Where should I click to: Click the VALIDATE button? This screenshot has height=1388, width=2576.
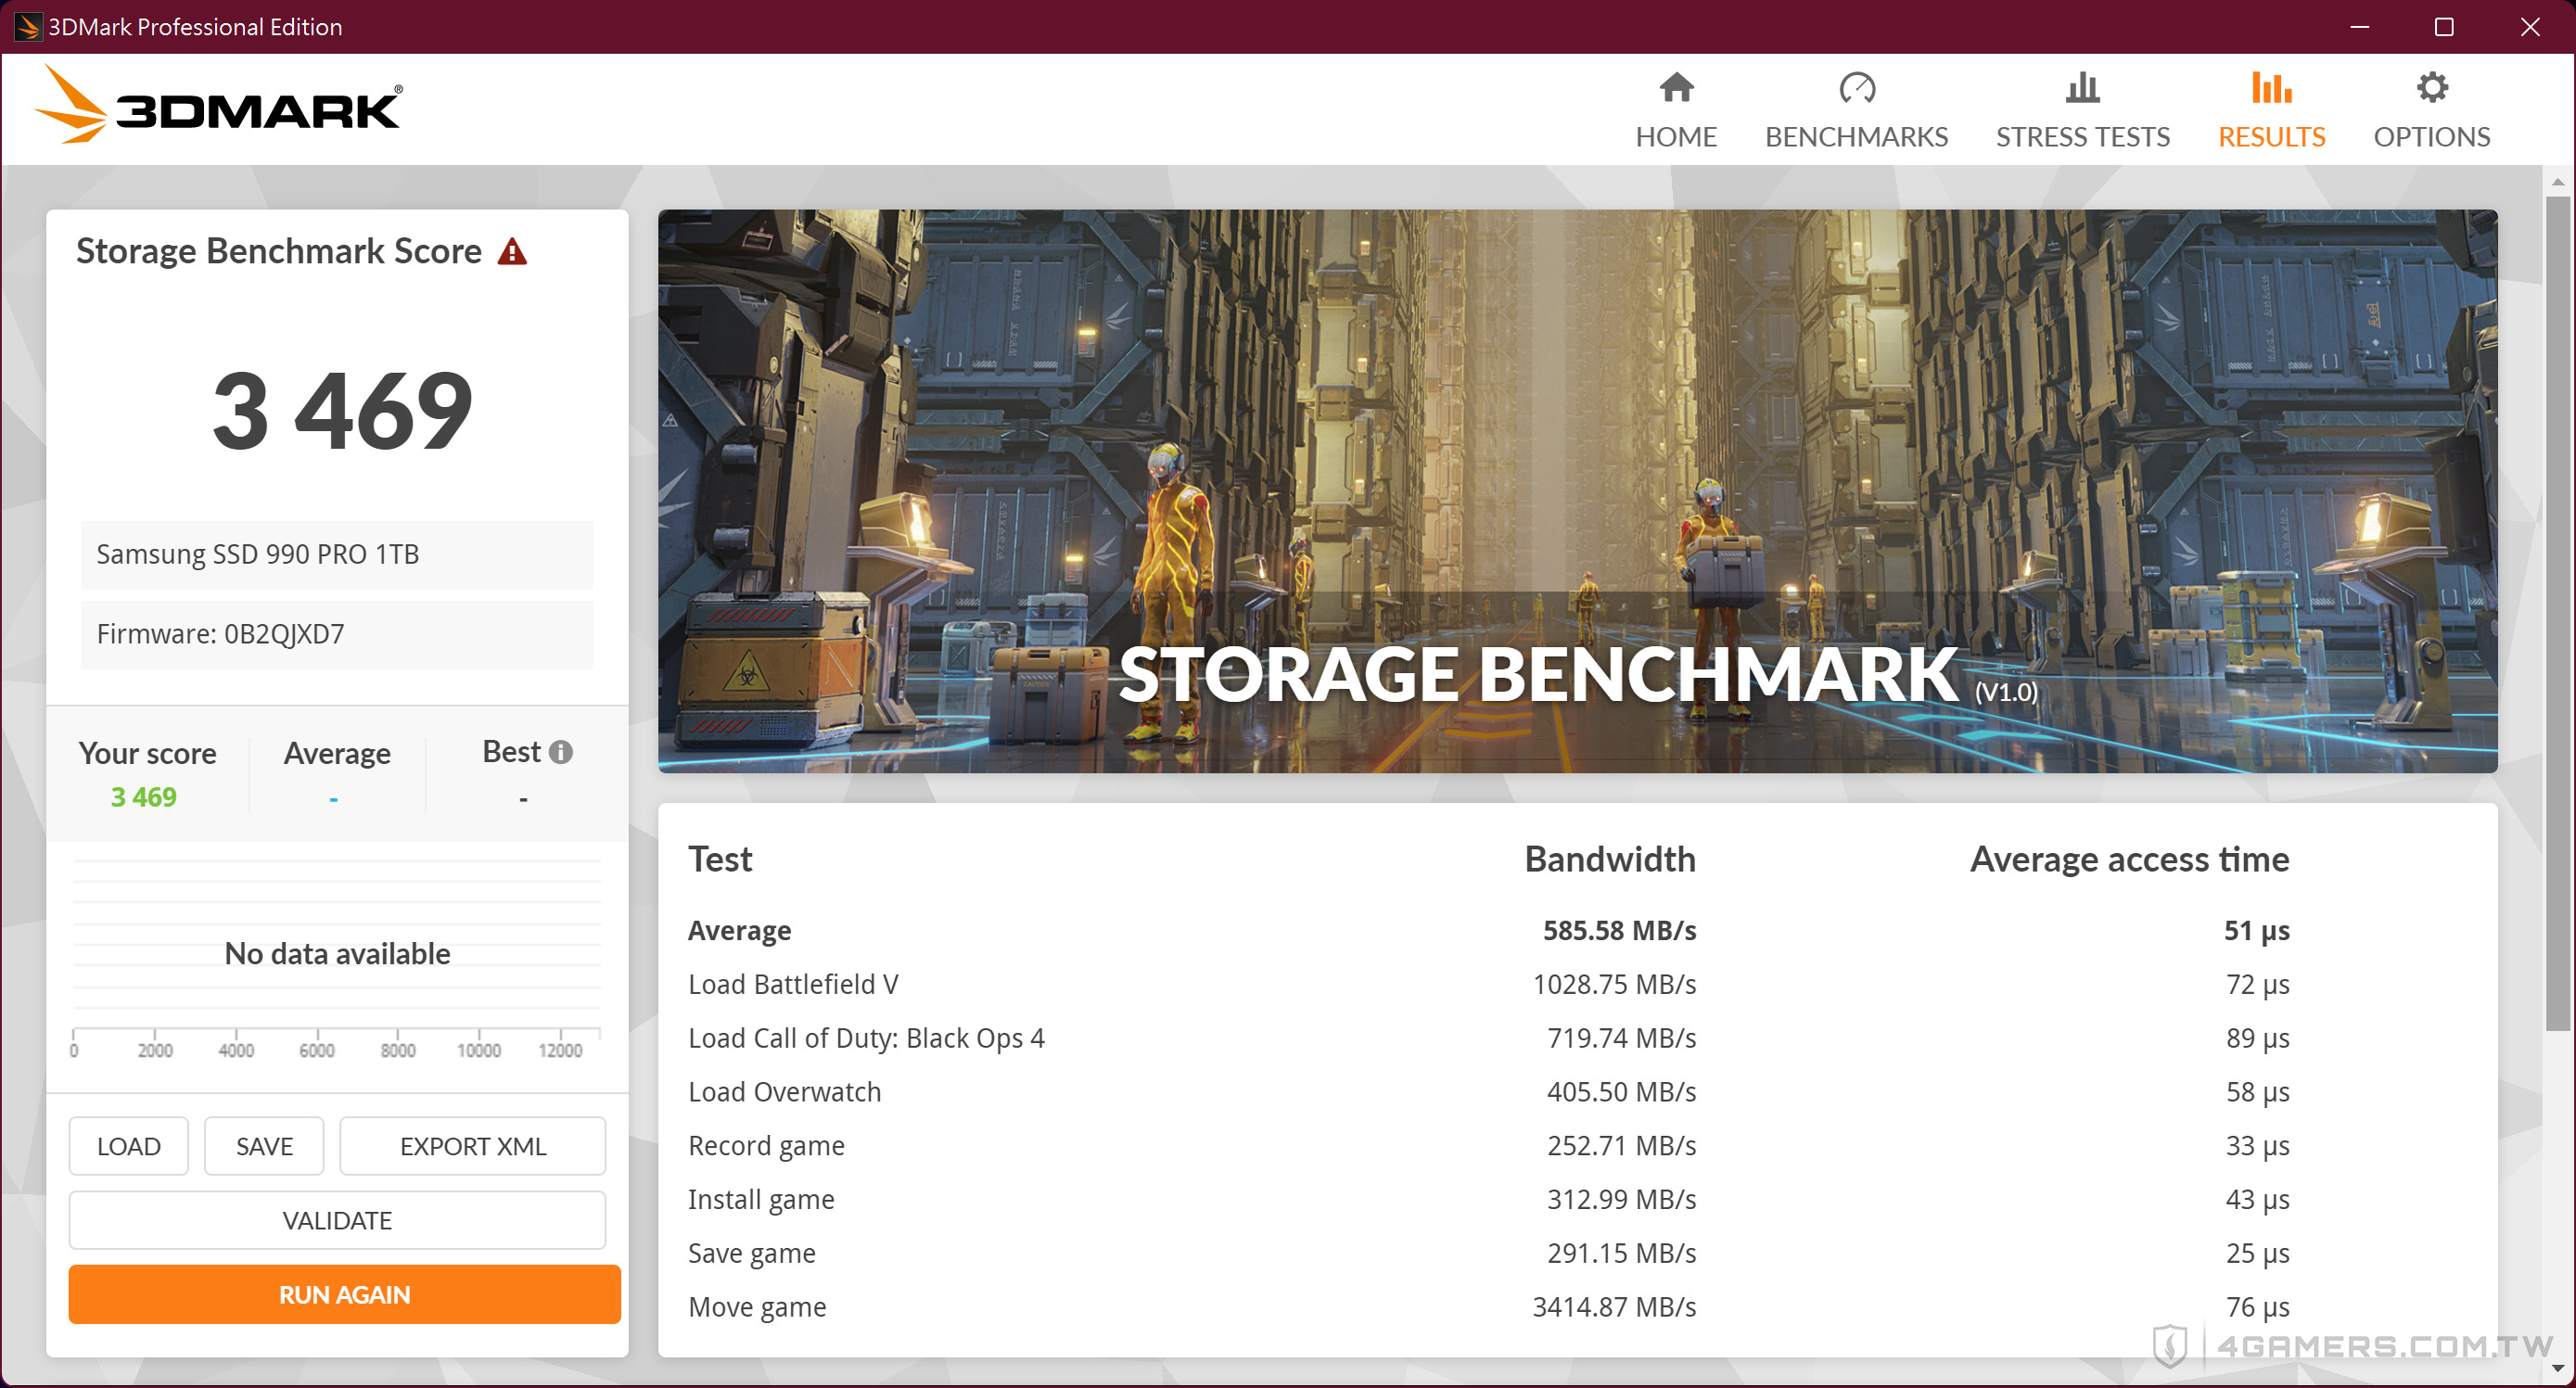(x=337, y=1220)
